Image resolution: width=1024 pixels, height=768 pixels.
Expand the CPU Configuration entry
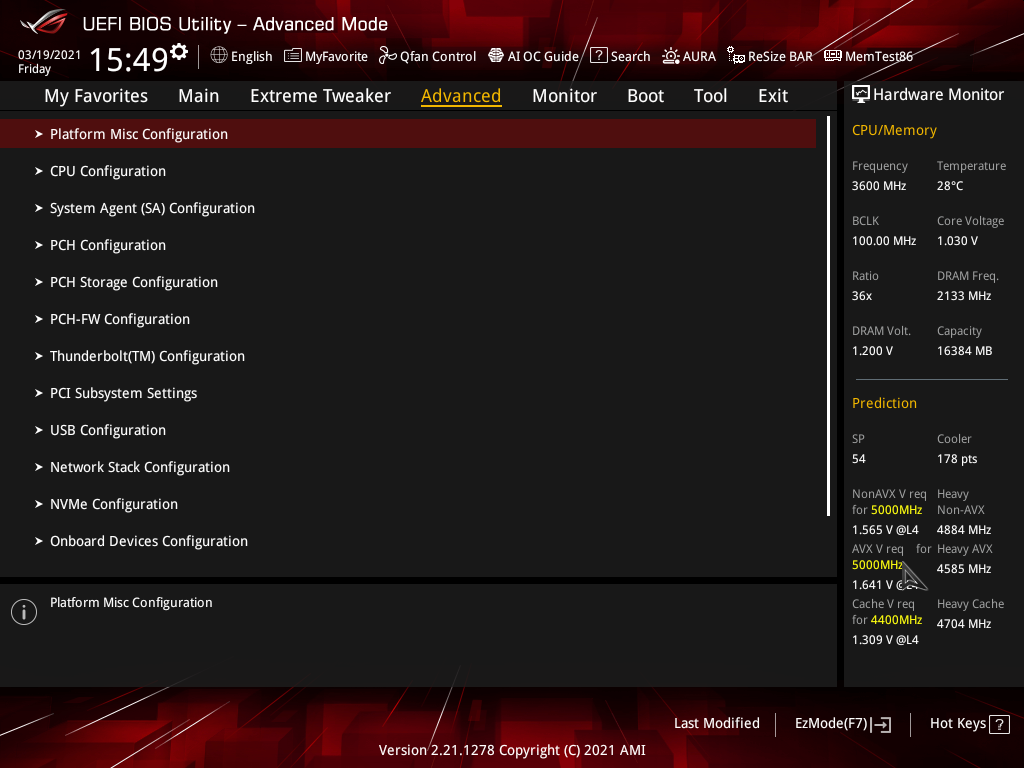click(x=408, y=171)
